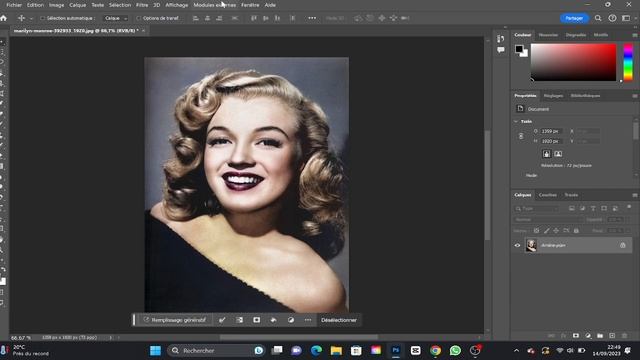Switch to the Couches tab
Viewport: 640px width, 360px height.
point(547,195)
